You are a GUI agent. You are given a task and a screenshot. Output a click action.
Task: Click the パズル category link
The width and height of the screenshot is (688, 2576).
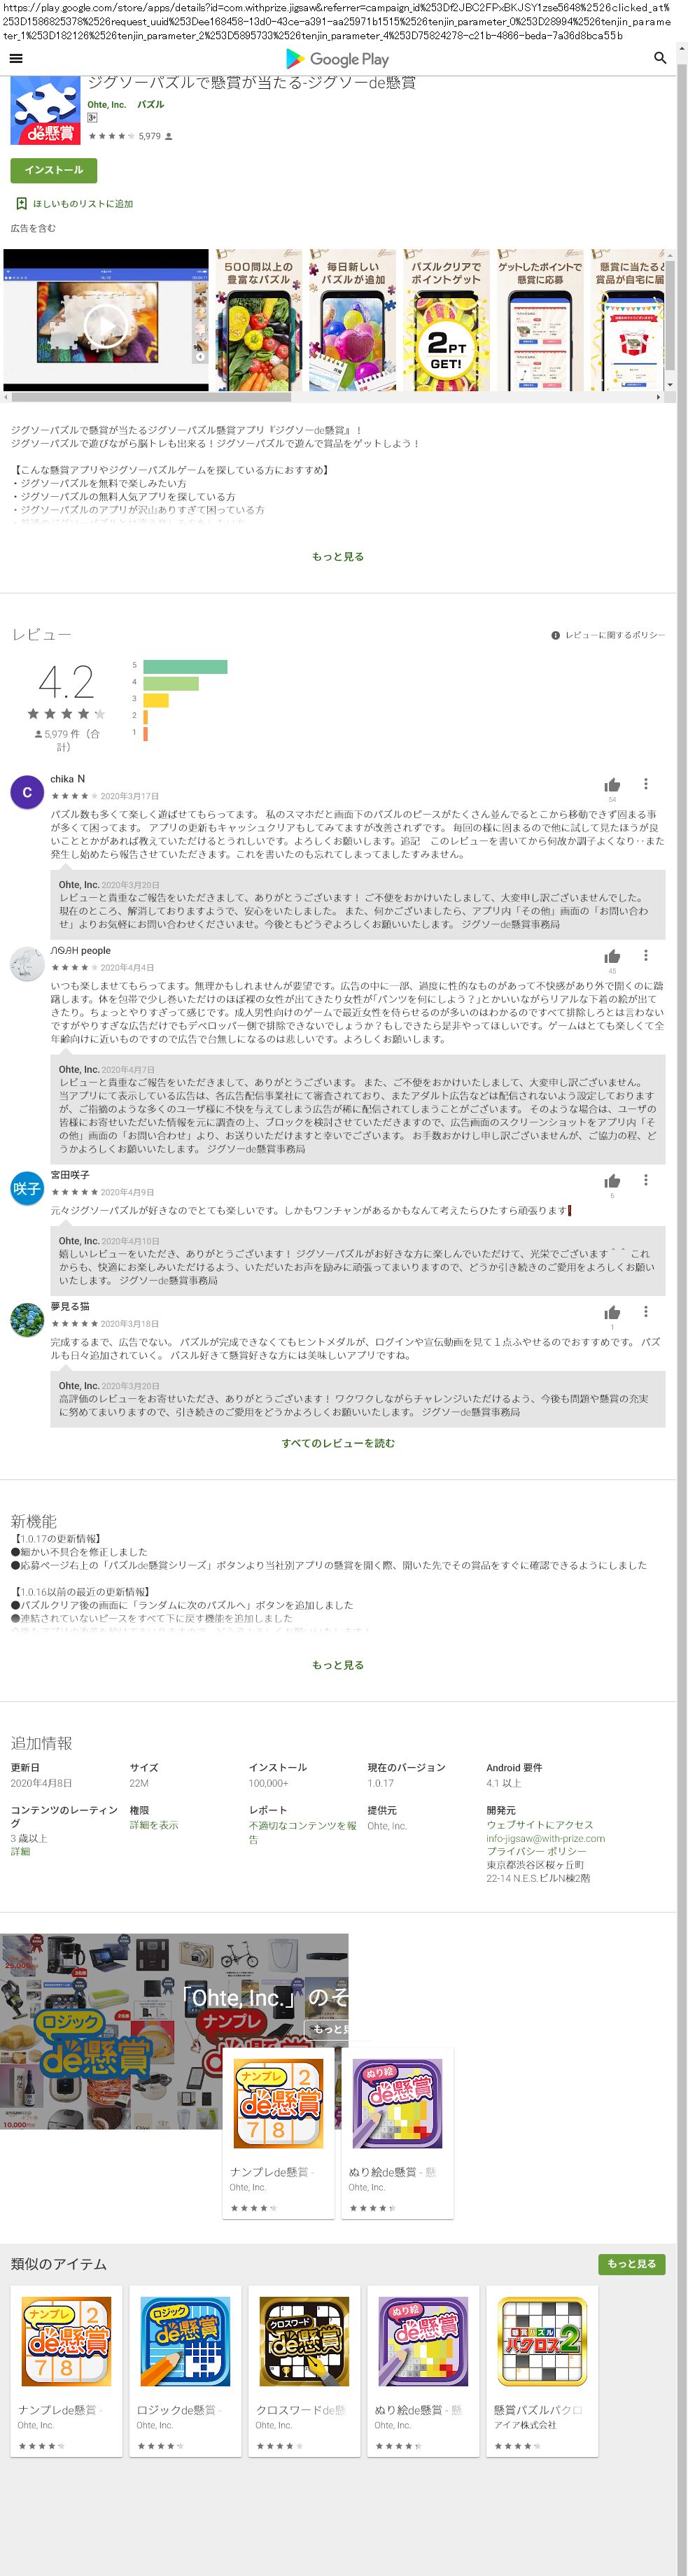point(150,104)
